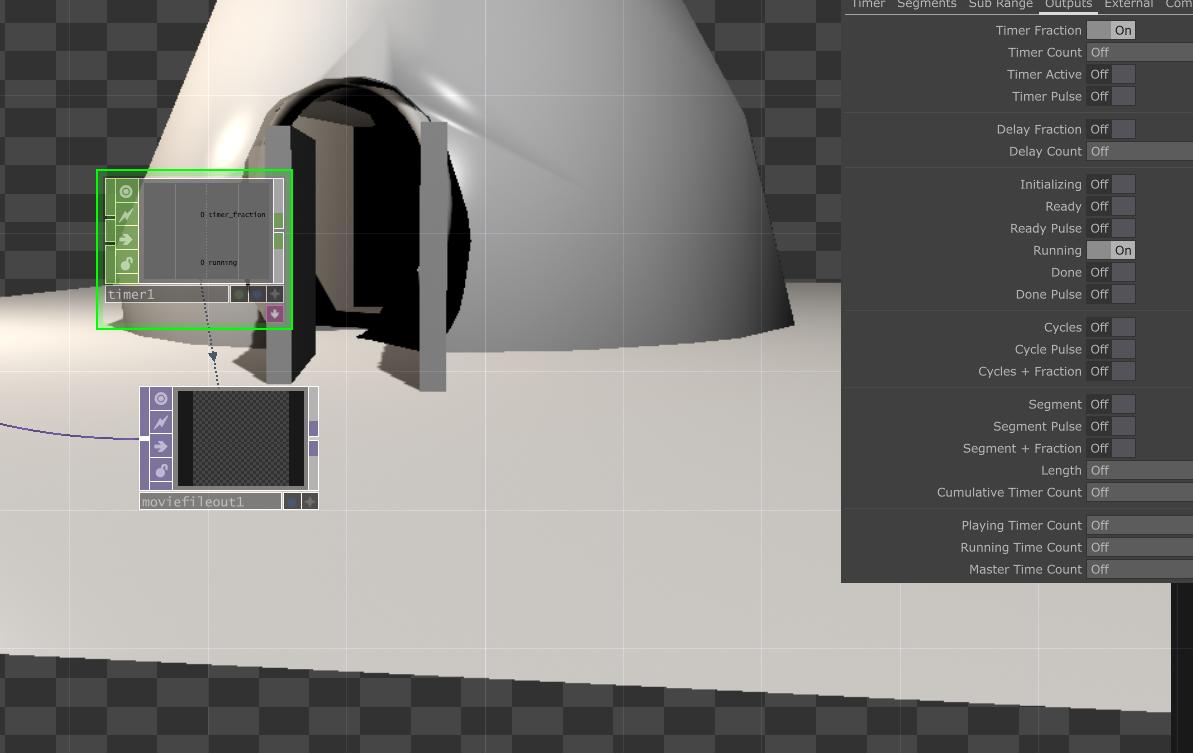1193x753 pixels.
Task: Select the timer1 node name label
Action: click(x=166, y=294)
